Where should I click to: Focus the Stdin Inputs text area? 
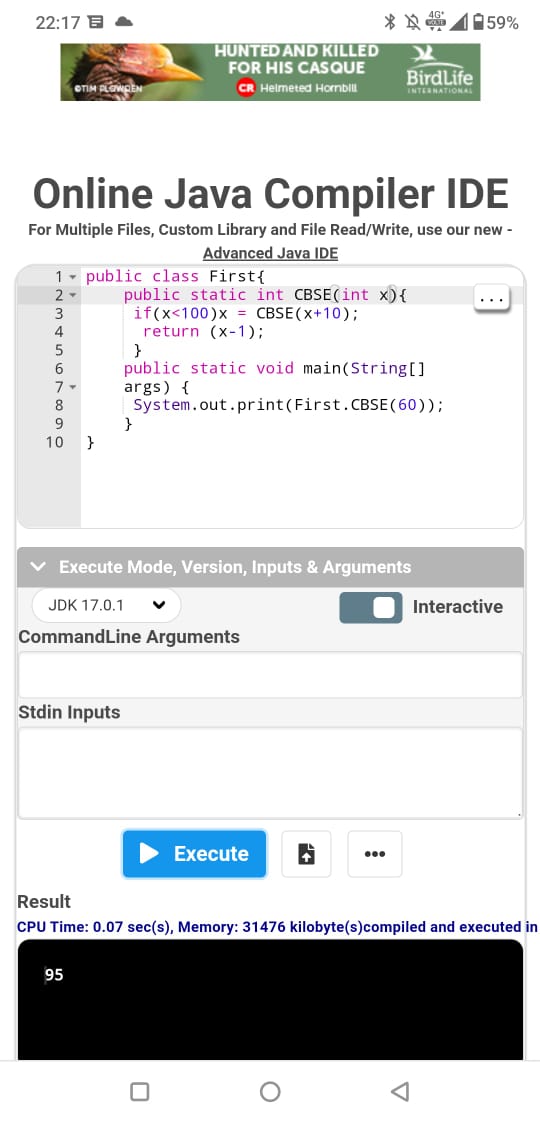coord(270,773)
